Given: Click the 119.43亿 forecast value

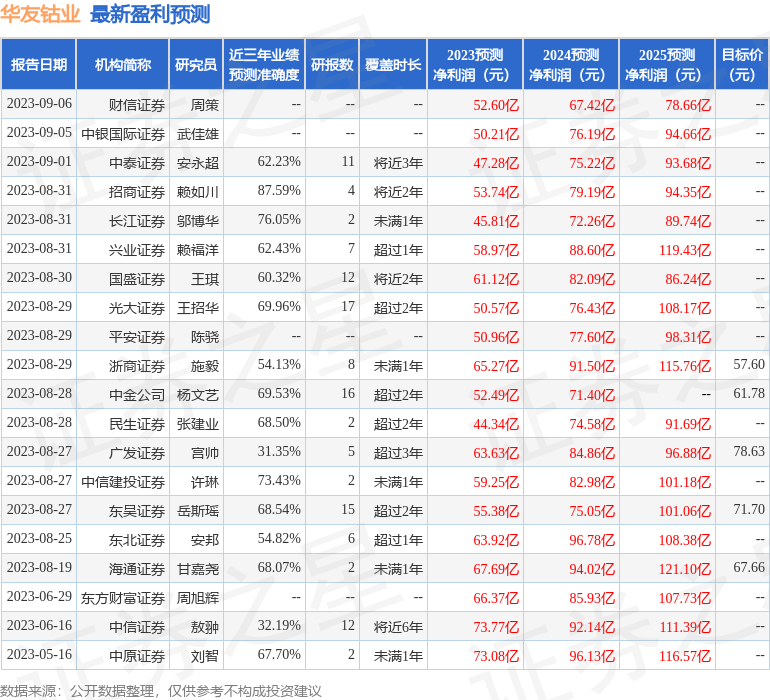Looking at the screenshot, I should tap(685, 250).
